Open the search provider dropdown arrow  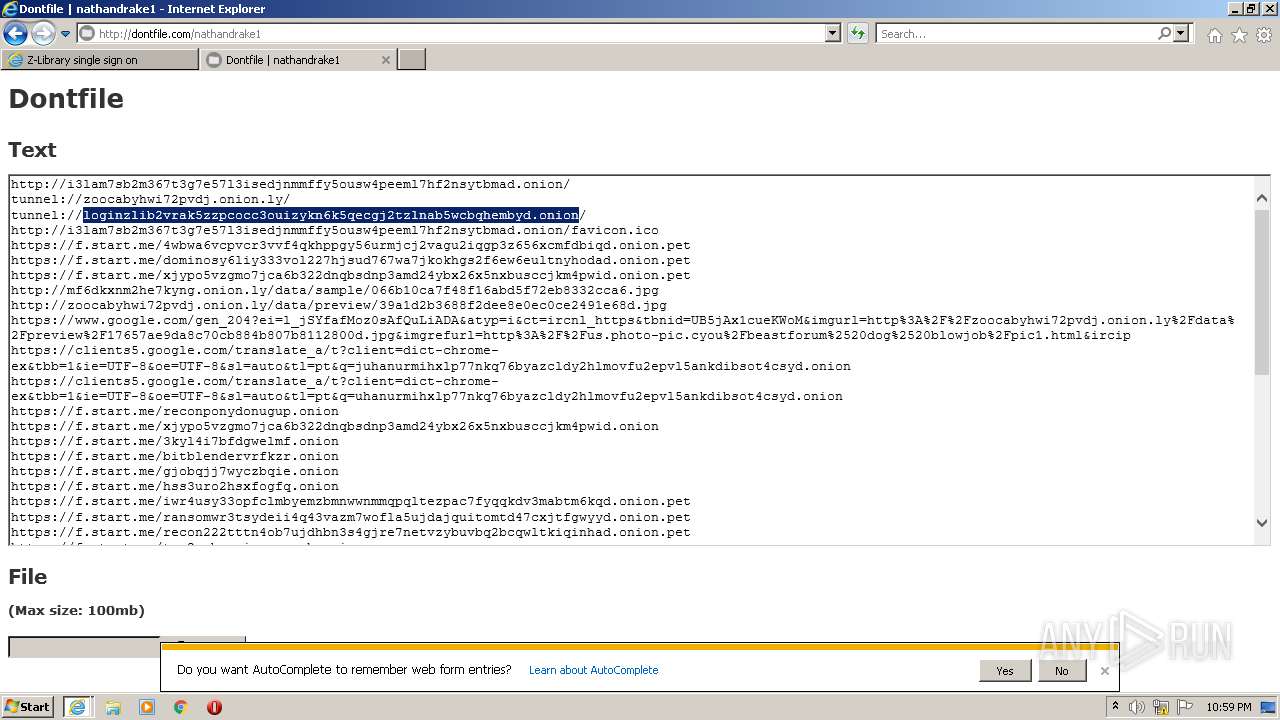tap(1182, 33)
